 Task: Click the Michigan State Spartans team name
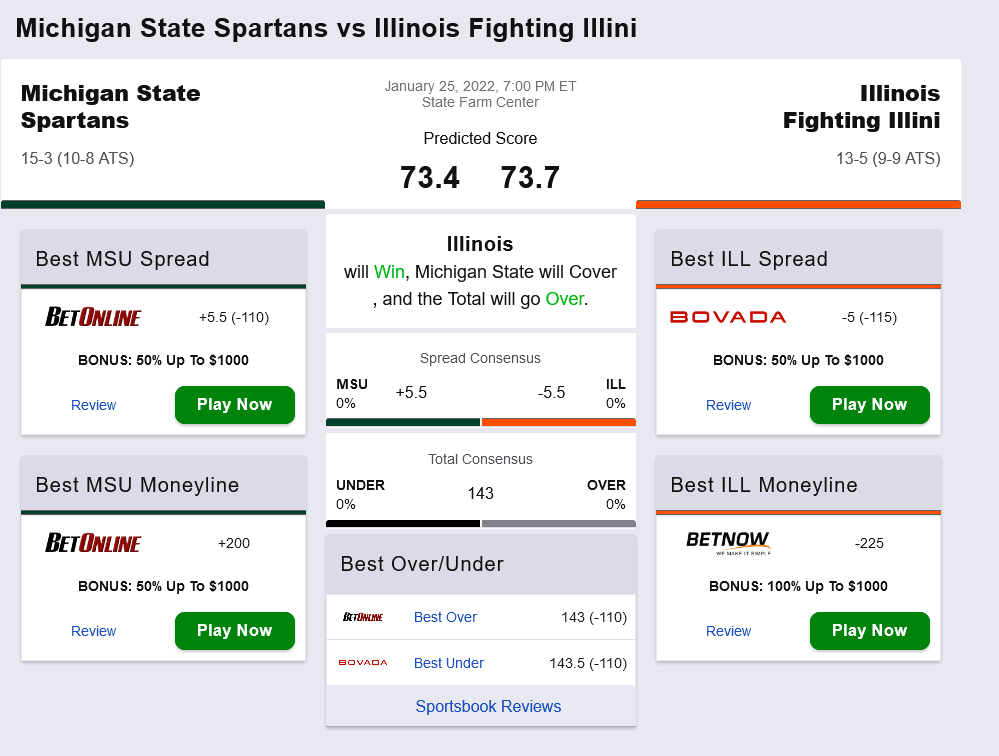pos(110,107)
